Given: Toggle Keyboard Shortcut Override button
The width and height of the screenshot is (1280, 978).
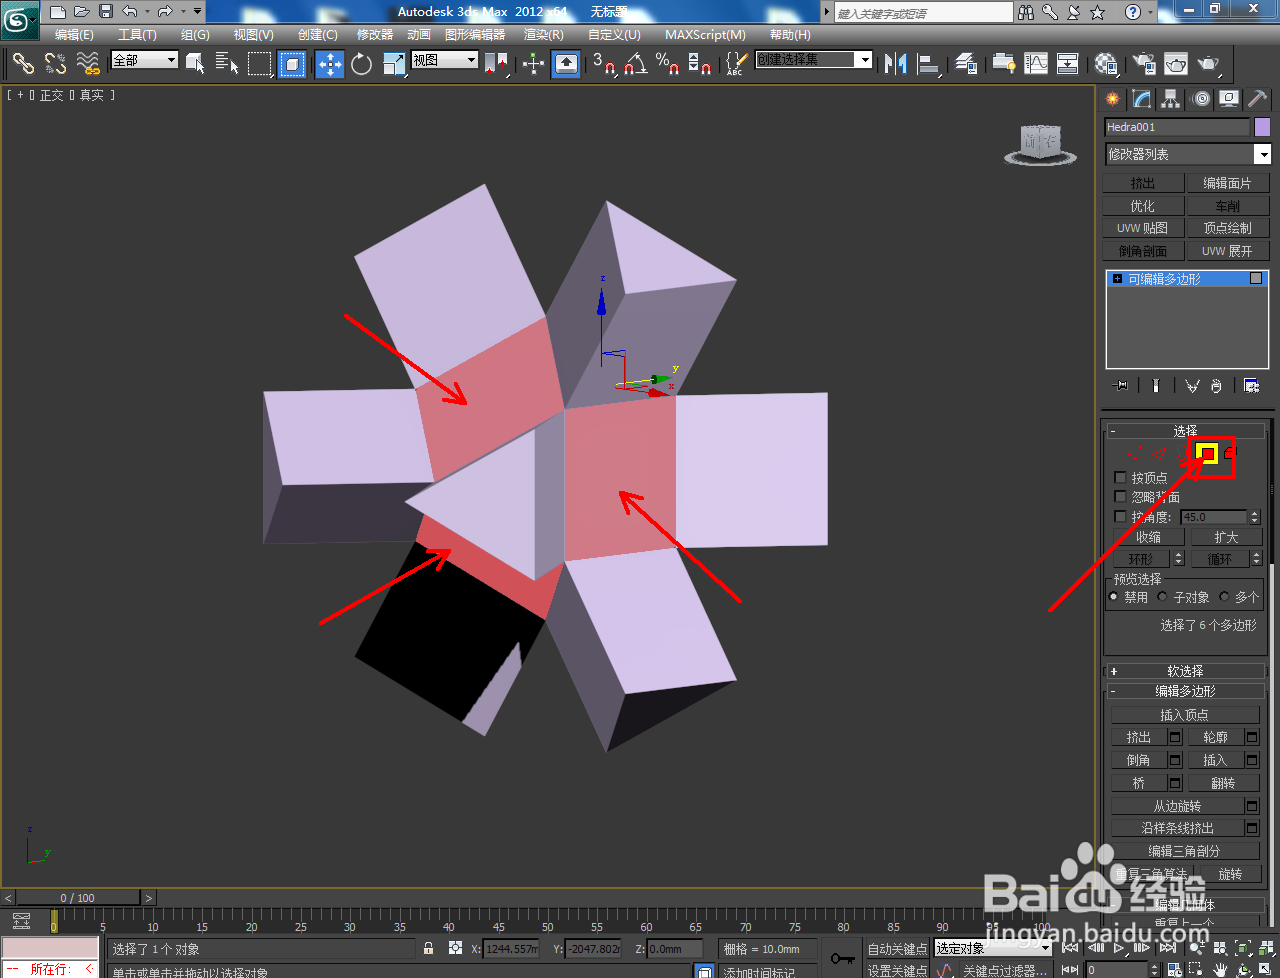Looking at the screenshot, I should pyautogui.click(x=566, y=64).
